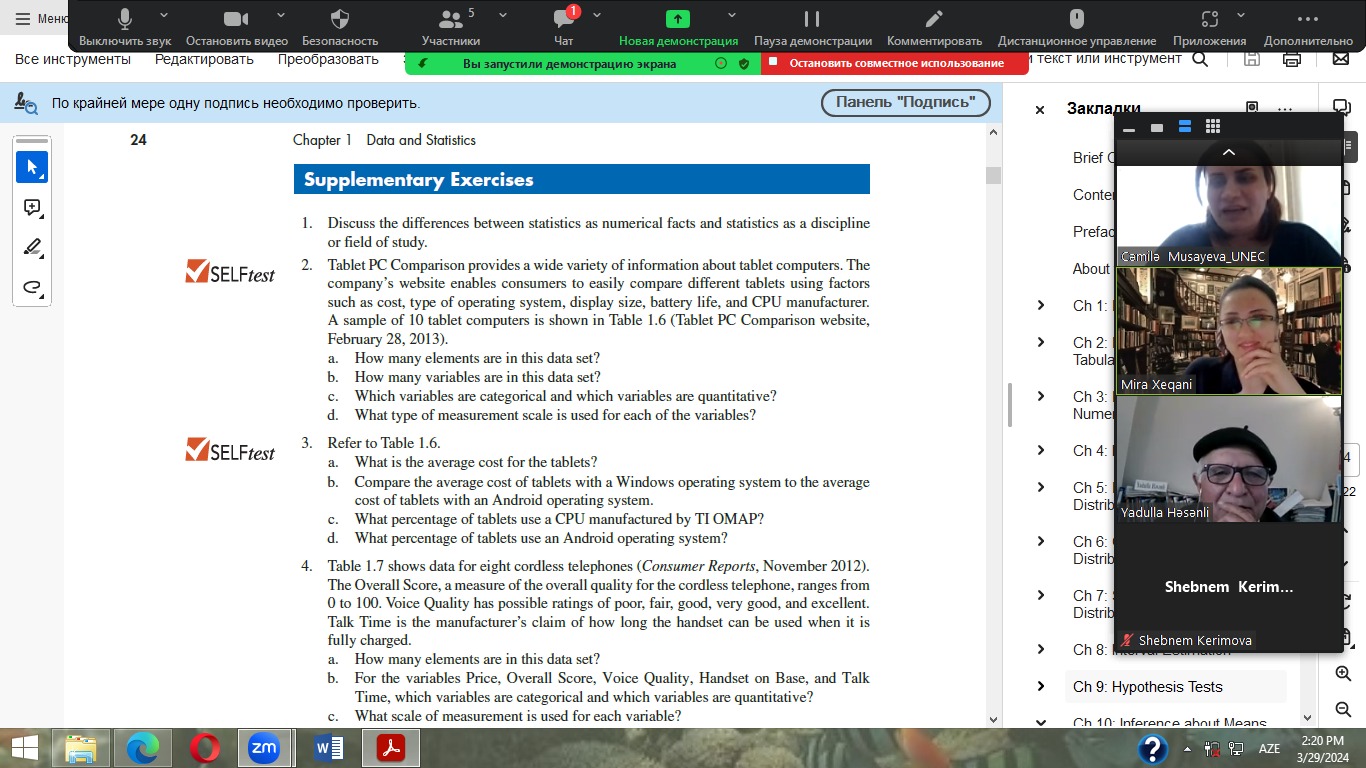Open the Zoom Security shield
This screenshot has height=768, width=1366.
tap(340, 19)
